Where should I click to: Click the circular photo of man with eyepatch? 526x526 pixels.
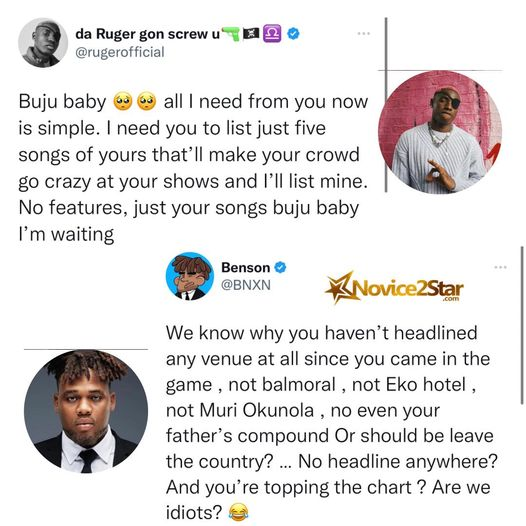pyautogui.click(x=440, y=132)
